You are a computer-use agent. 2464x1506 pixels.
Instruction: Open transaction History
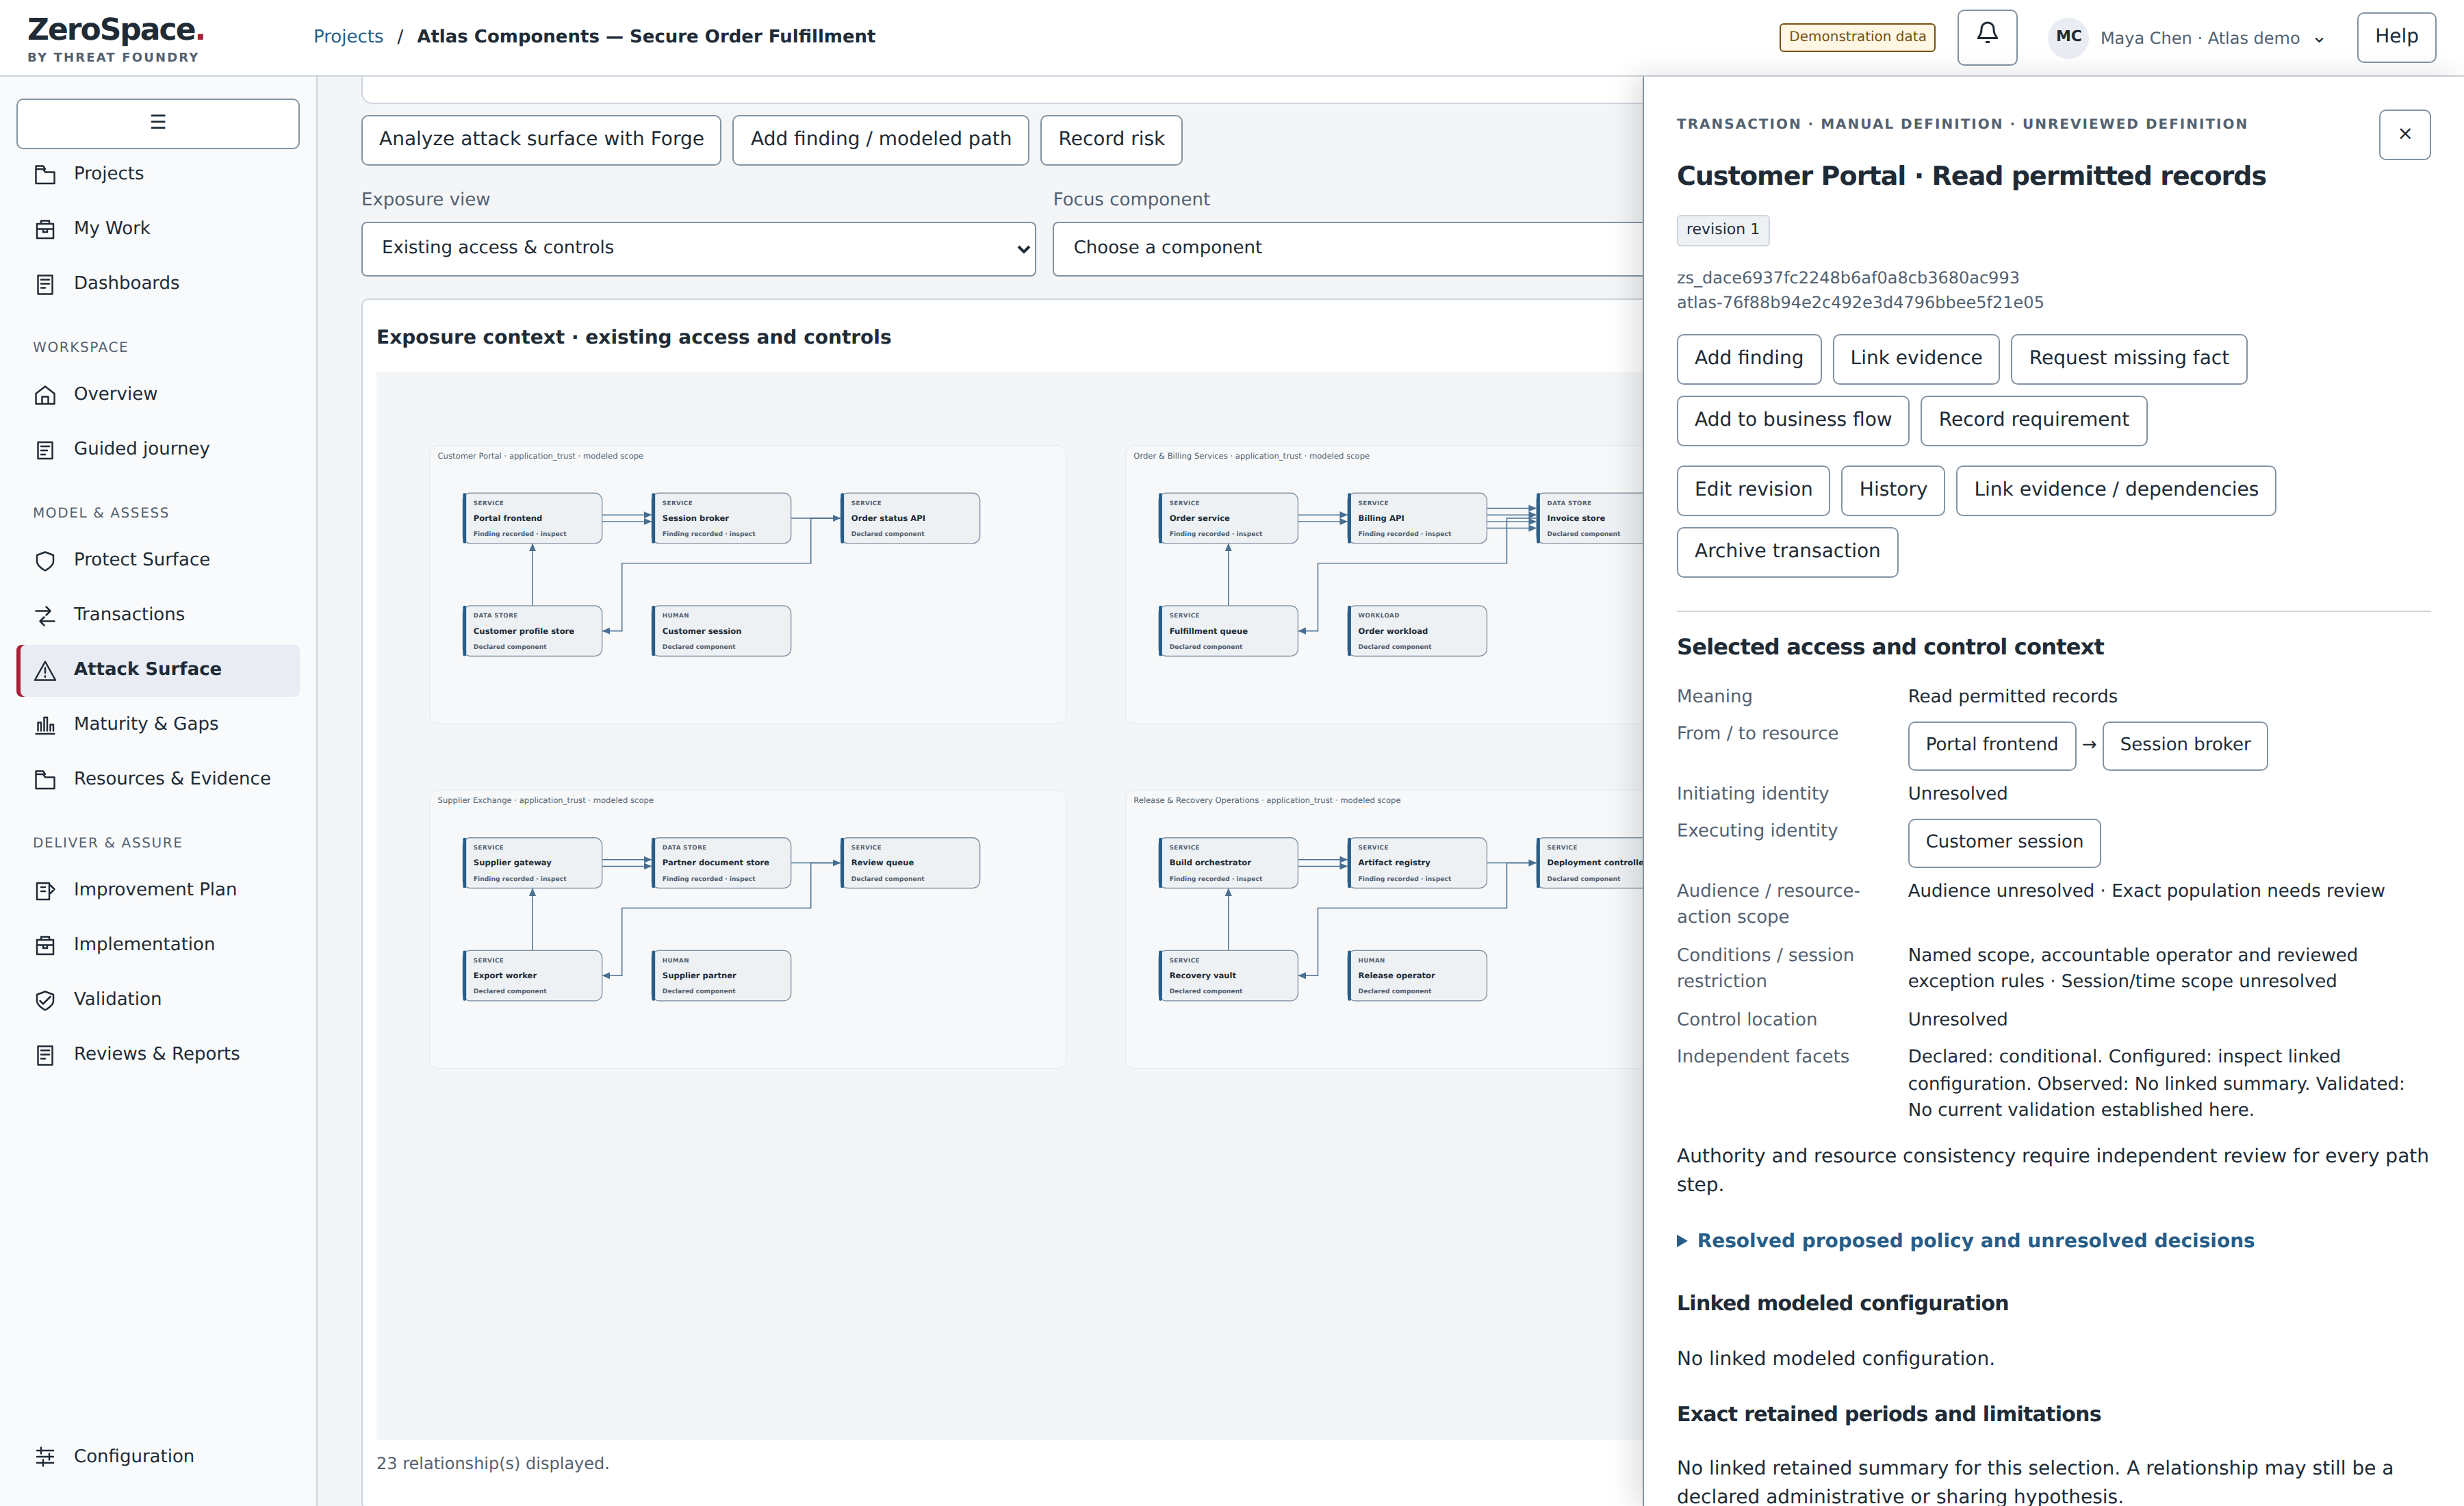(x=1892, y=490)
